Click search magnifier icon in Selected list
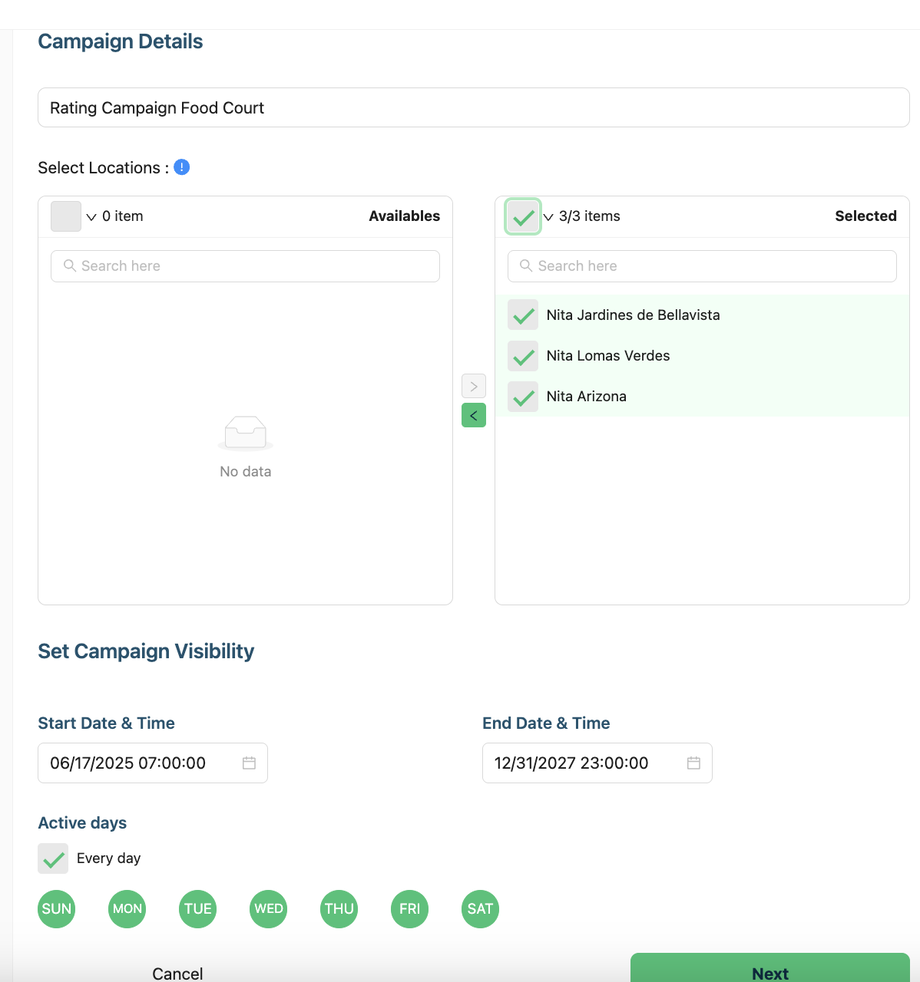 pyautogui.click(x=526, y=266)
